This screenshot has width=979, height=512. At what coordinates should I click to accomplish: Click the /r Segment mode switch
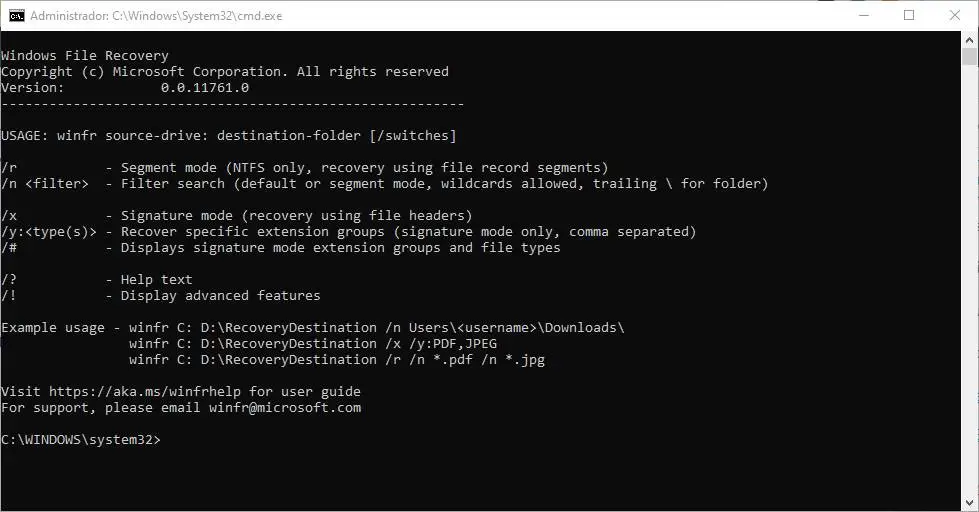click(x=9, y=168)
